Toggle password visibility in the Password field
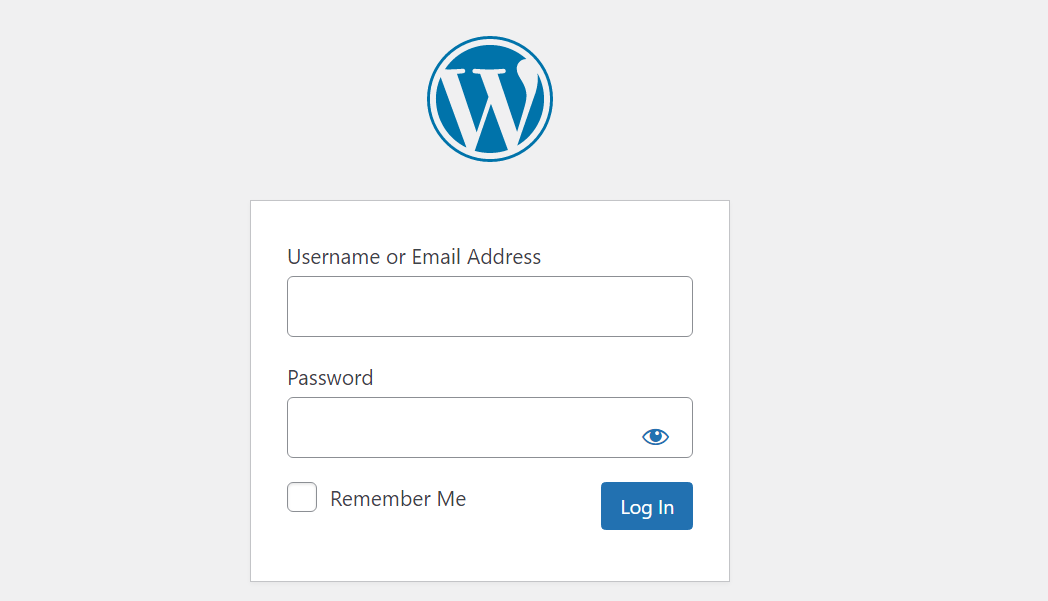Screen dimensions: 1048x601 tap(655, 434)
